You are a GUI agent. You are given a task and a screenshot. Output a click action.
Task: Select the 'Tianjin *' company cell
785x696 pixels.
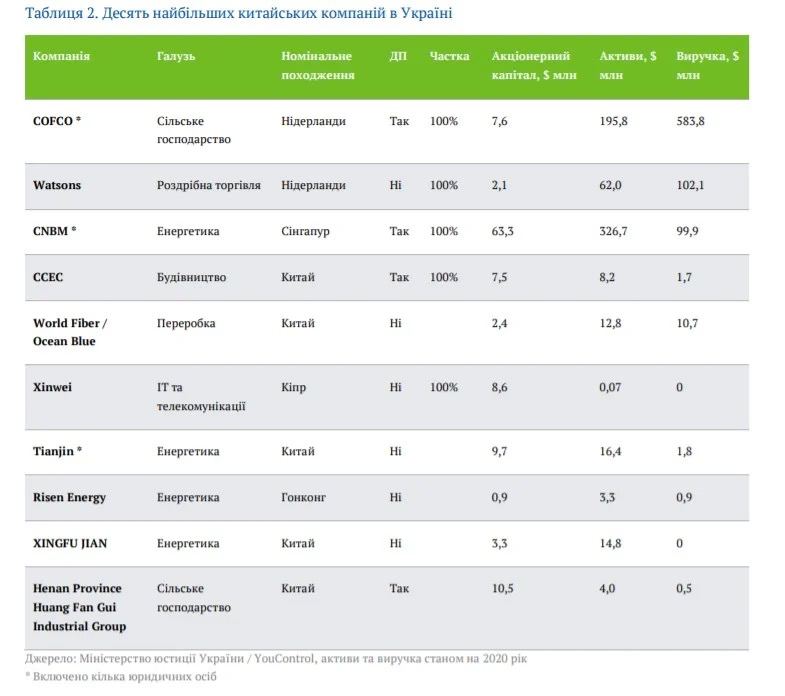click(x=57, y=452)
